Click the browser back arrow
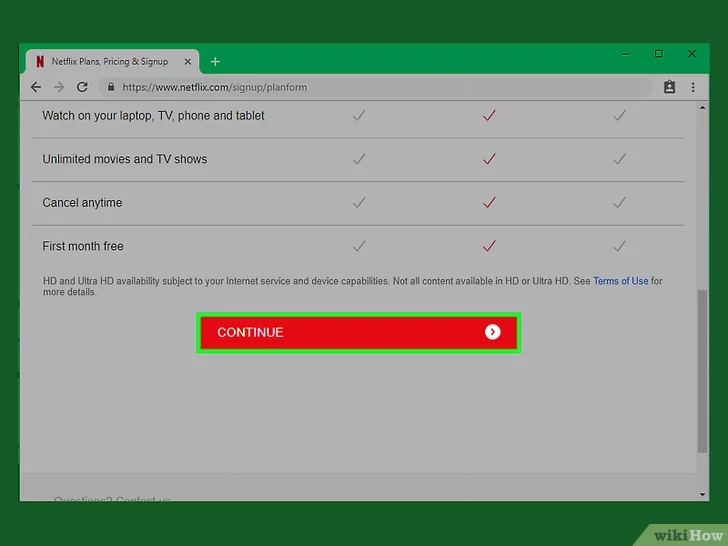Screen dimensions: 728x546 (x=36, y=87)
